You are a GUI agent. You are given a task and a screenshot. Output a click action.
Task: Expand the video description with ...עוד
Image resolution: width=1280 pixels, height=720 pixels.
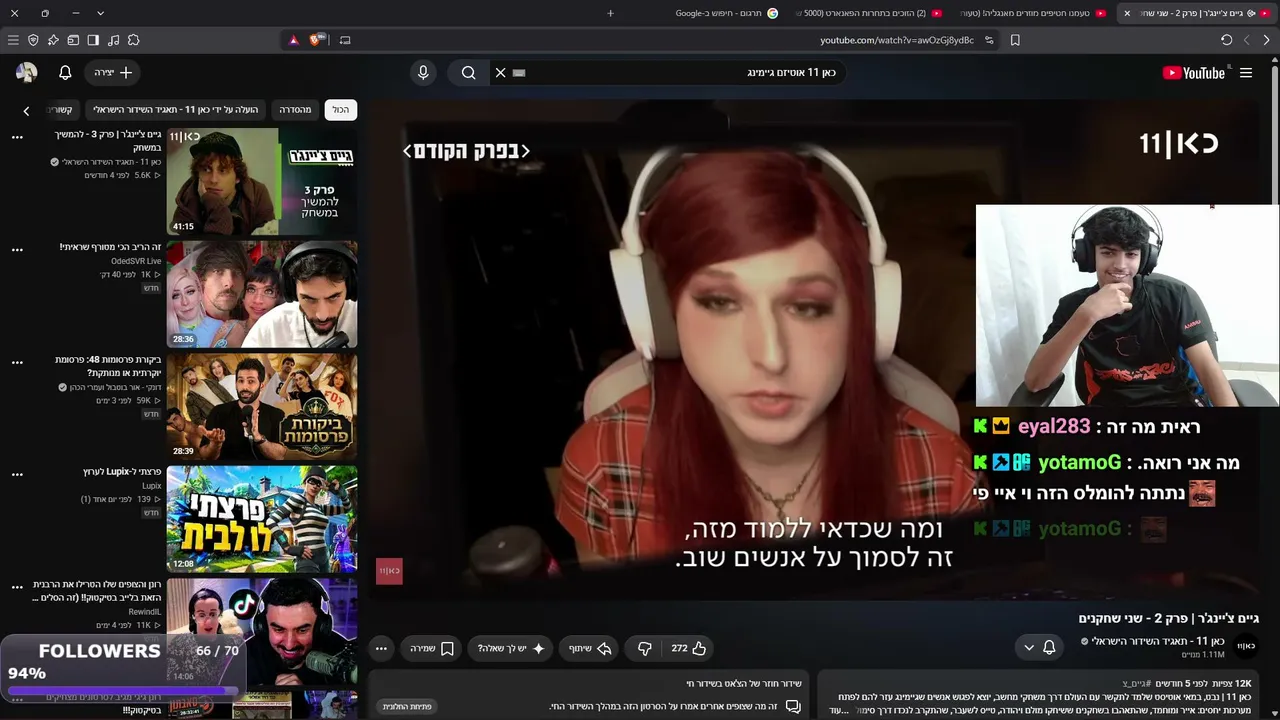[x=840, y=711]
